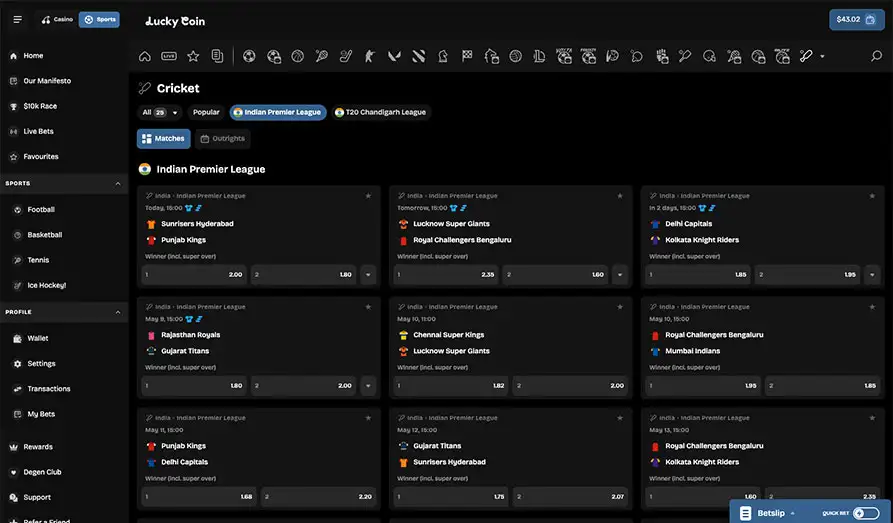Favourite the Gujarat Titans vs Sunrisers Hyderabad match
Image resolution: width=893 pixels, height=523 pixels.
pos(620,418)
